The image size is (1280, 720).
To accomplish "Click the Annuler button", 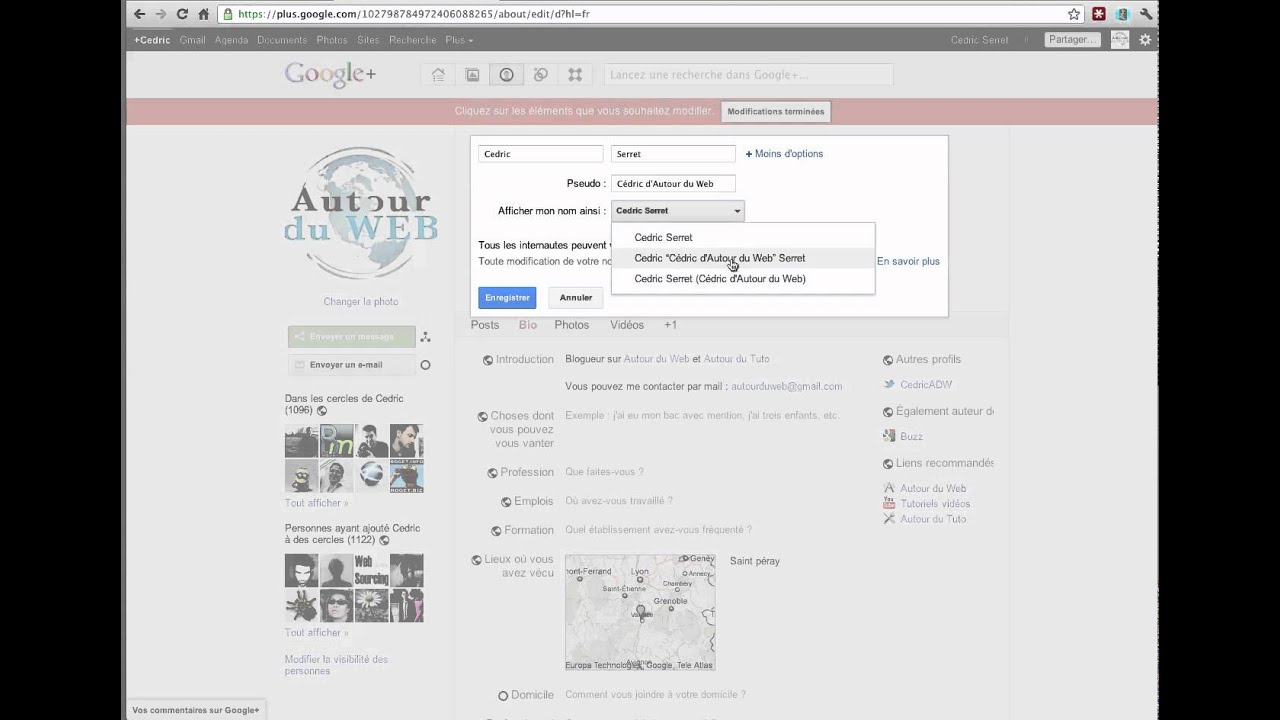I will tap(576, 297).
